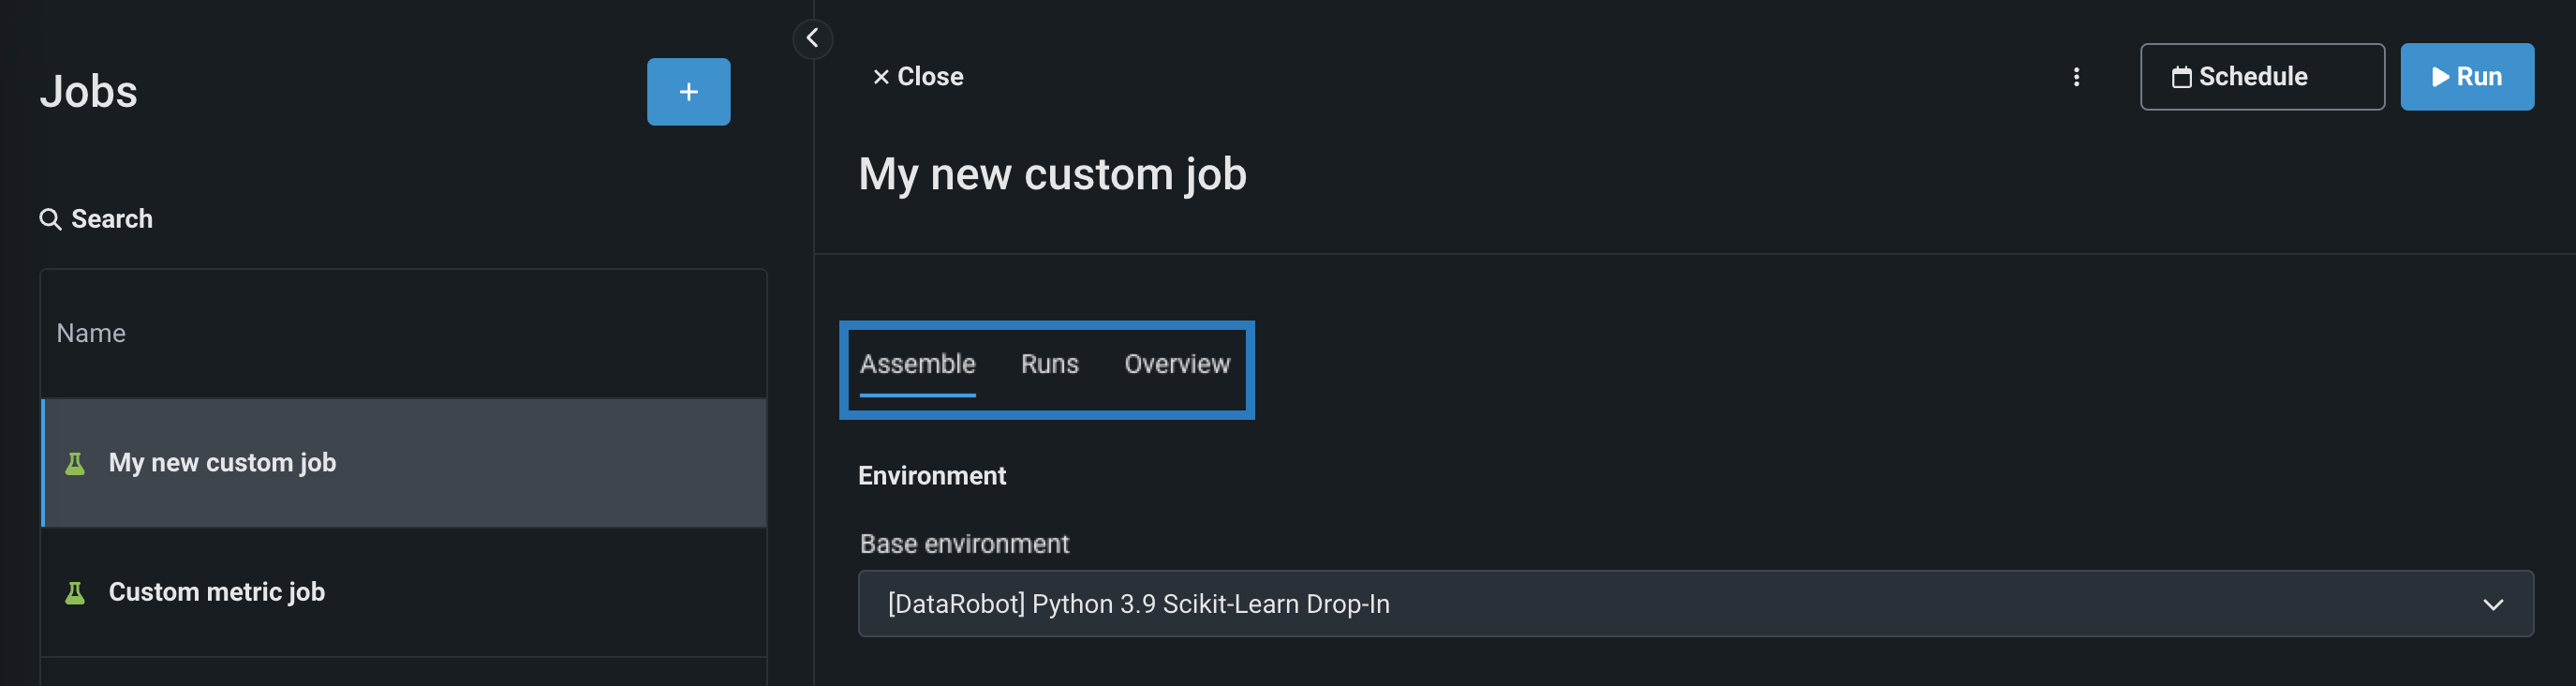Click flask icon beside My new custom job
The width and height of the screenshot is (2576, 686).
(75, 463)
